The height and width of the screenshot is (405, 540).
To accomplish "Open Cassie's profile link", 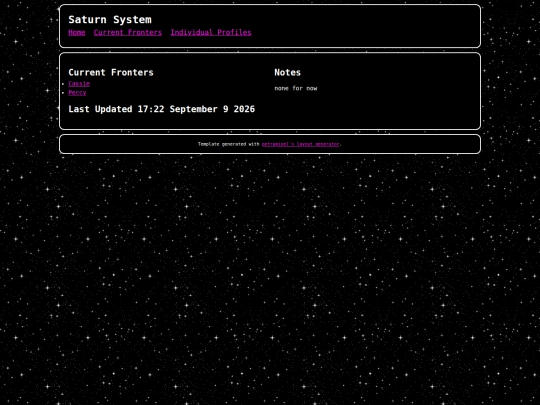I will (x=79, y=84).
